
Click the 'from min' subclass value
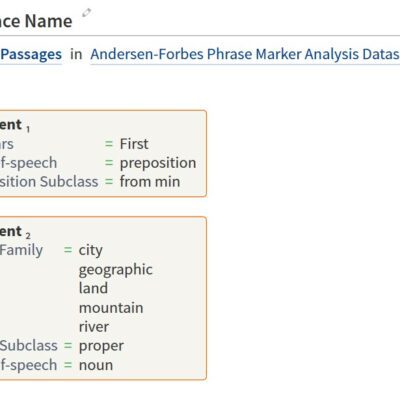click(x=150, y=182)
